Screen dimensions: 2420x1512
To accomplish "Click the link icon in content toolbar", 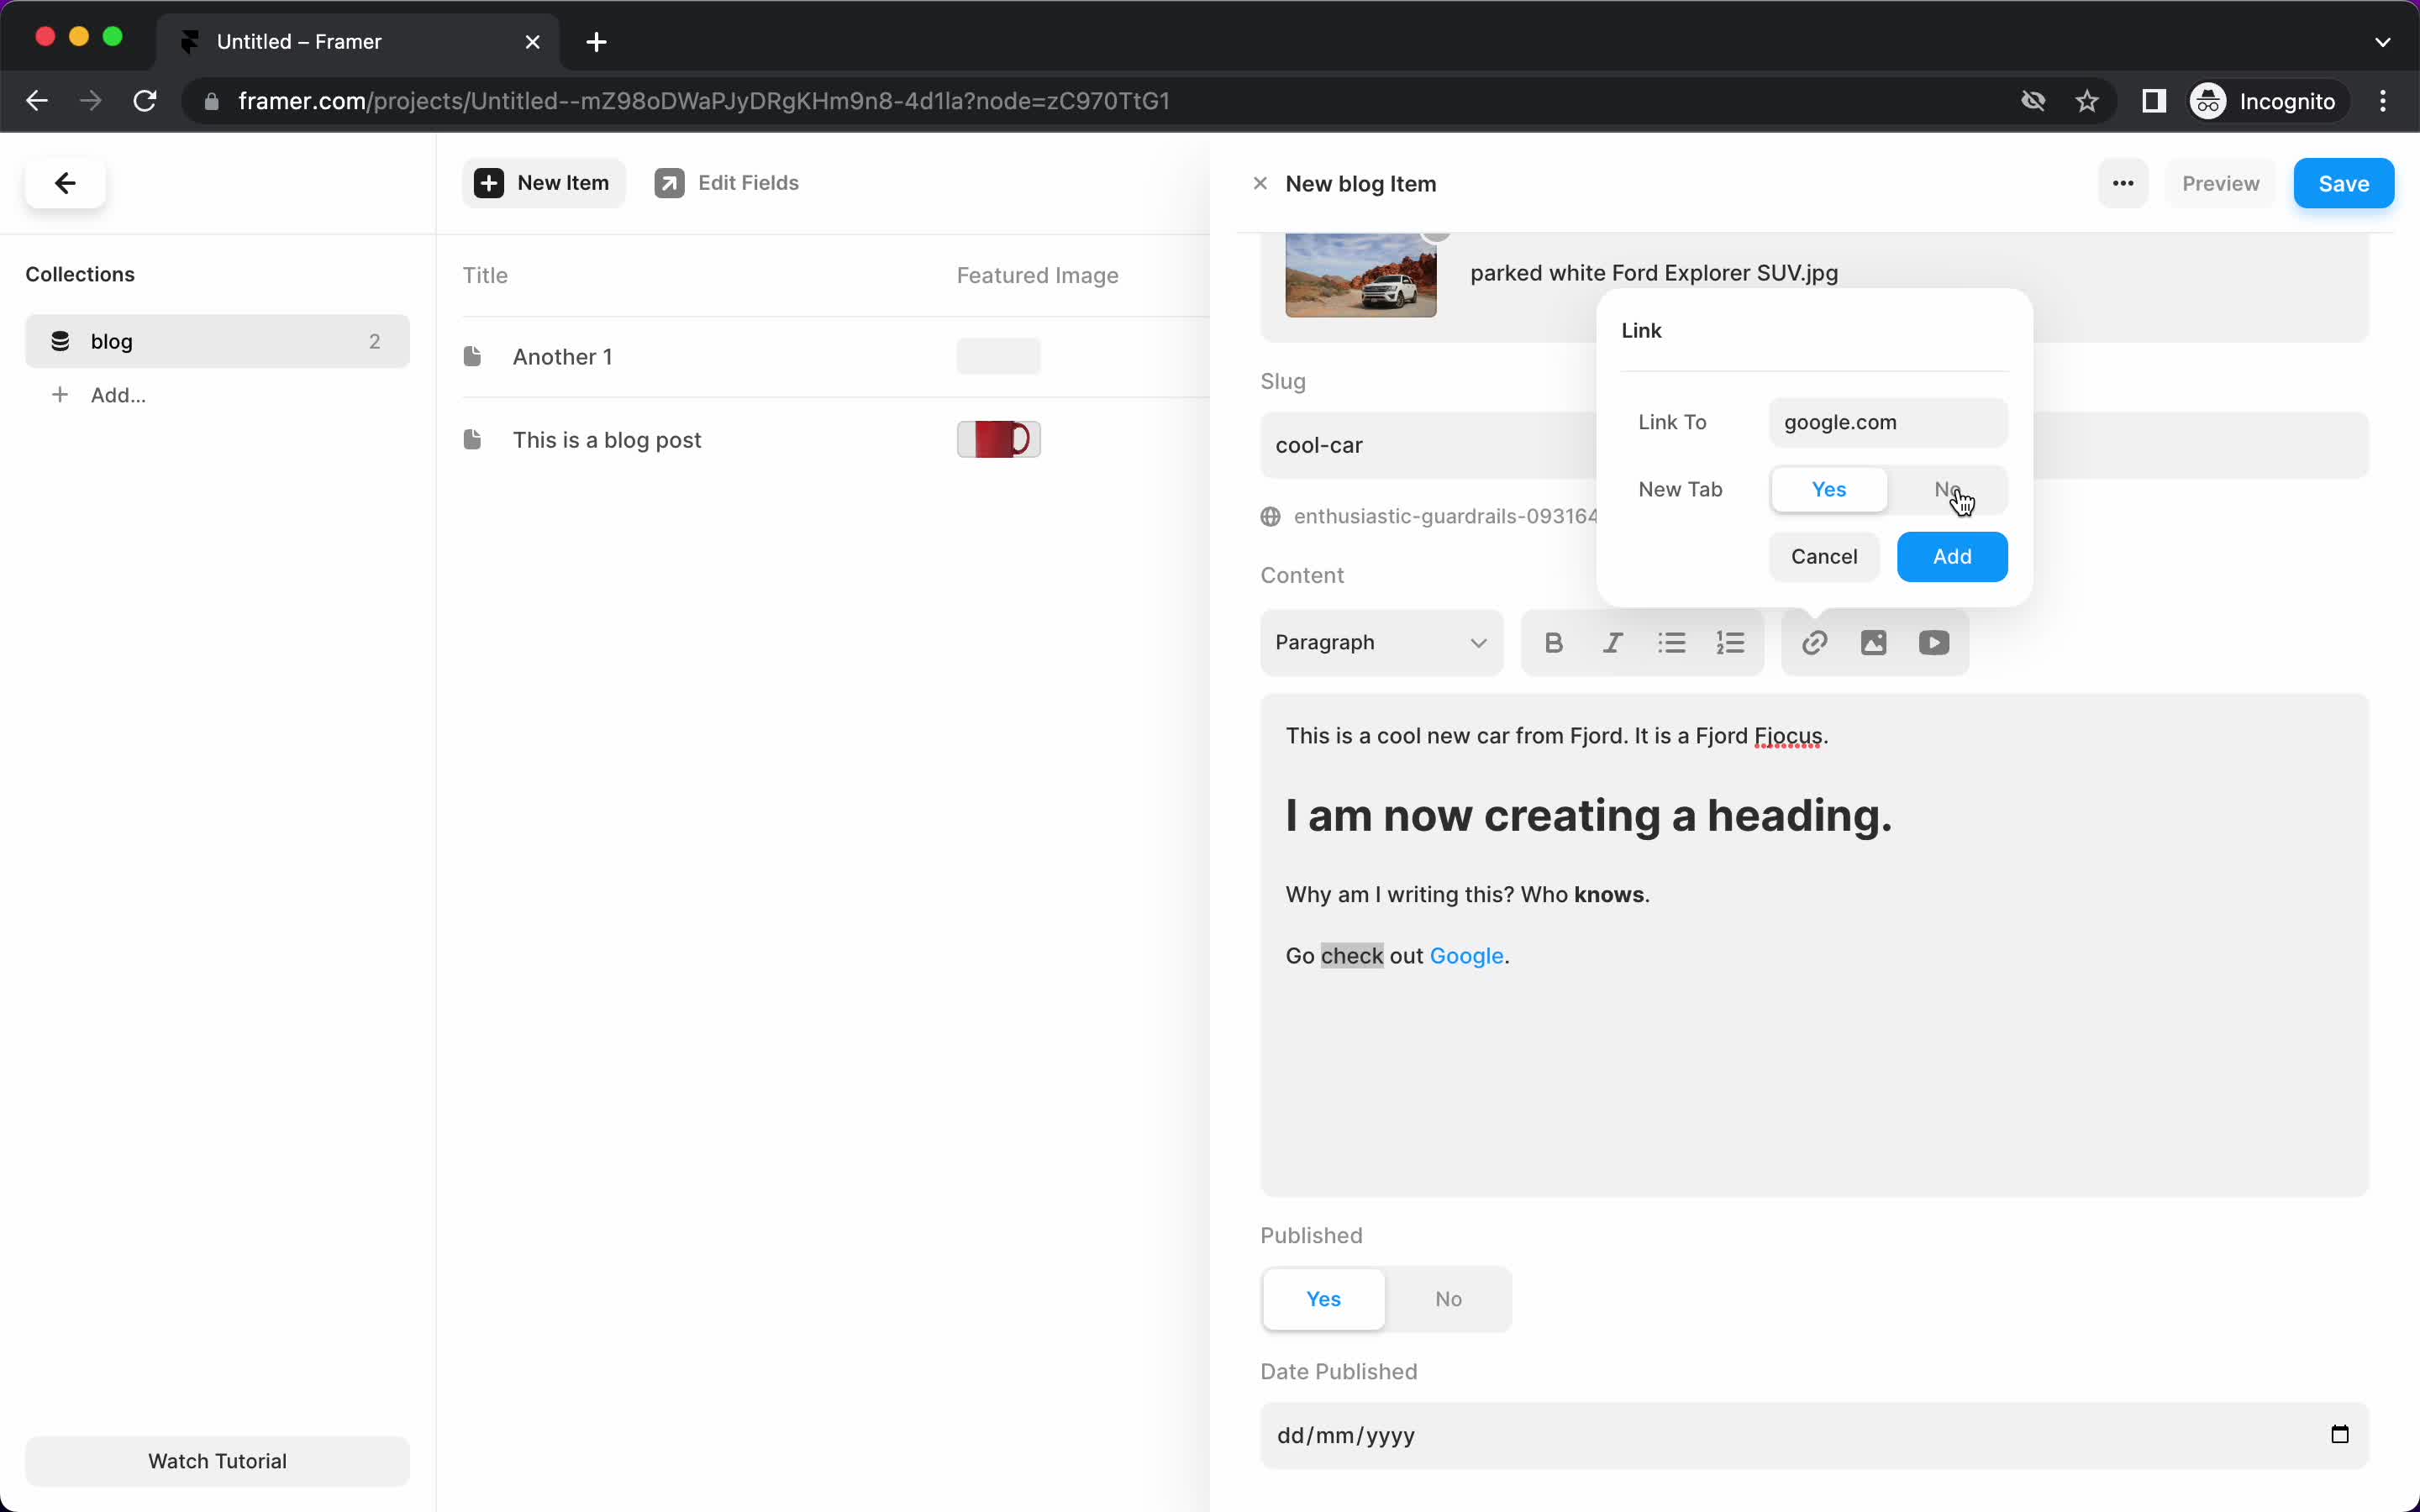I will click(x=1814, y=643).
